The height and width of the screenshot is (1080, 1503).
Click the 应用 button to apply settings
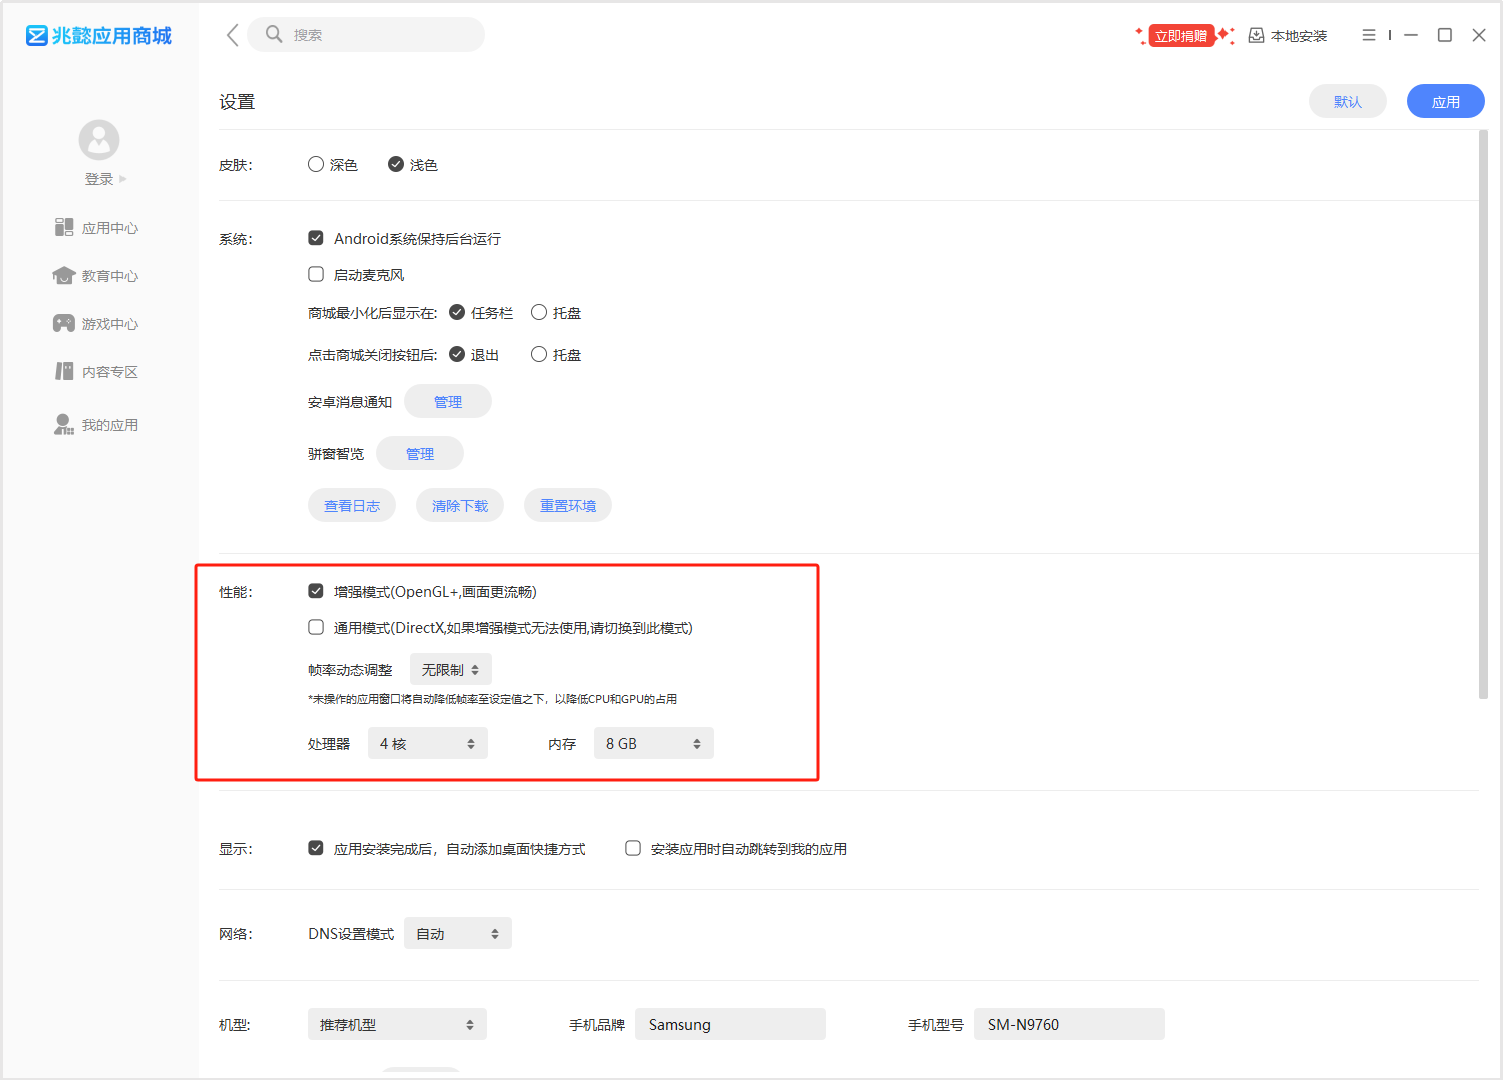pyautogui.click(x=1445, y=102)
